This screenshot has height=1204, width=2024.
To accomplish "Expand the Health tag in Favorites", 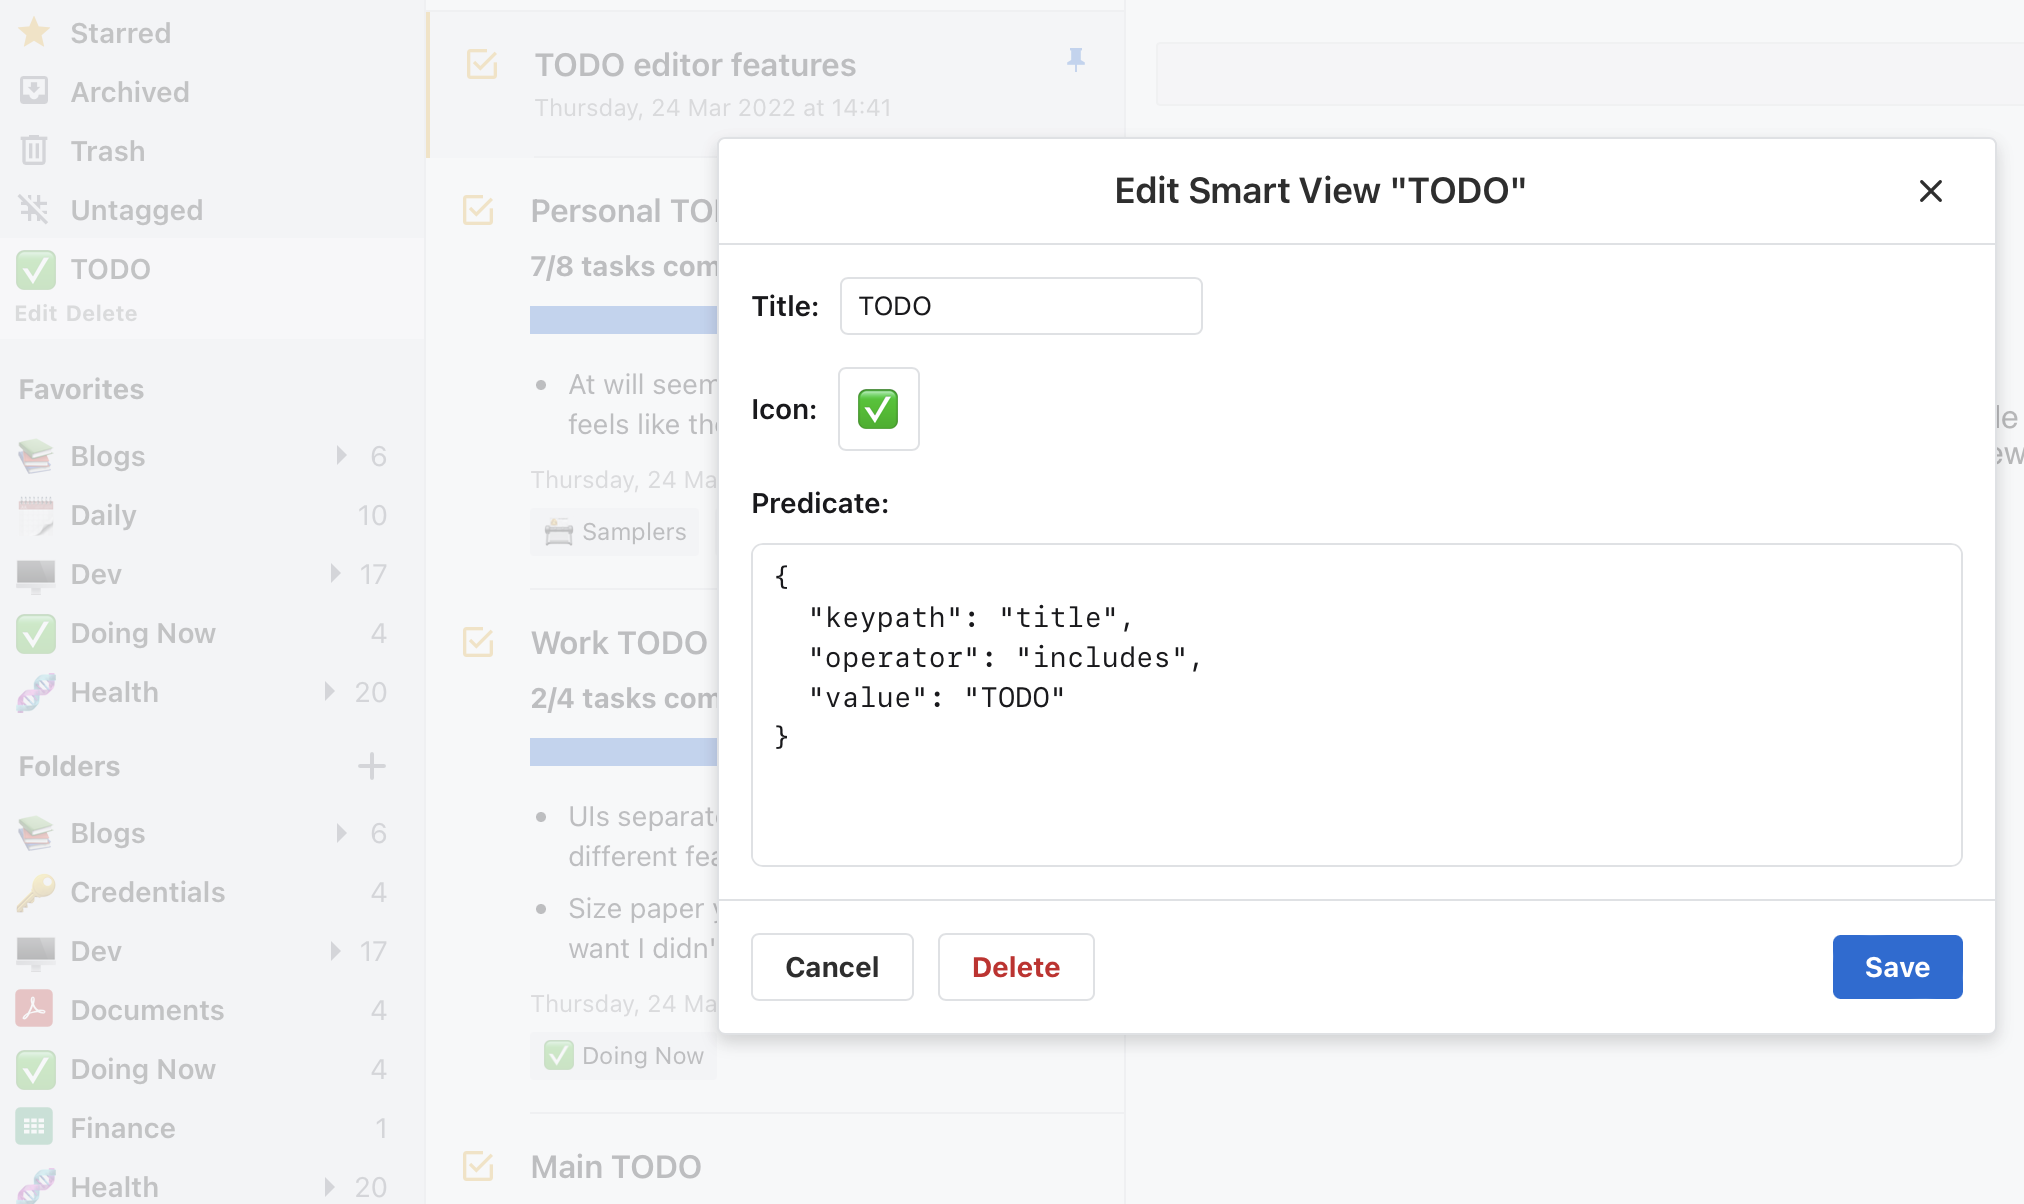I will [329, 692].
